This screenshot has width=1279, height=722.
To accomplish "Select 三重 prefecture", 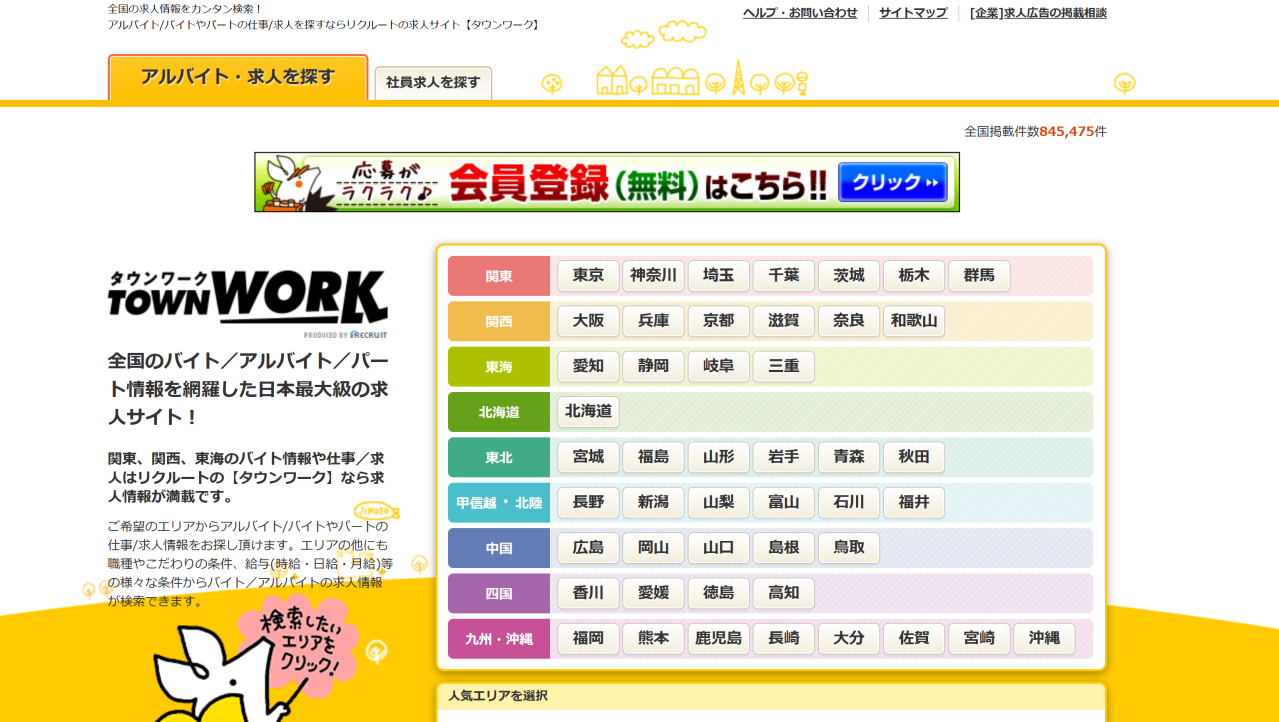I will click(783, 366).
